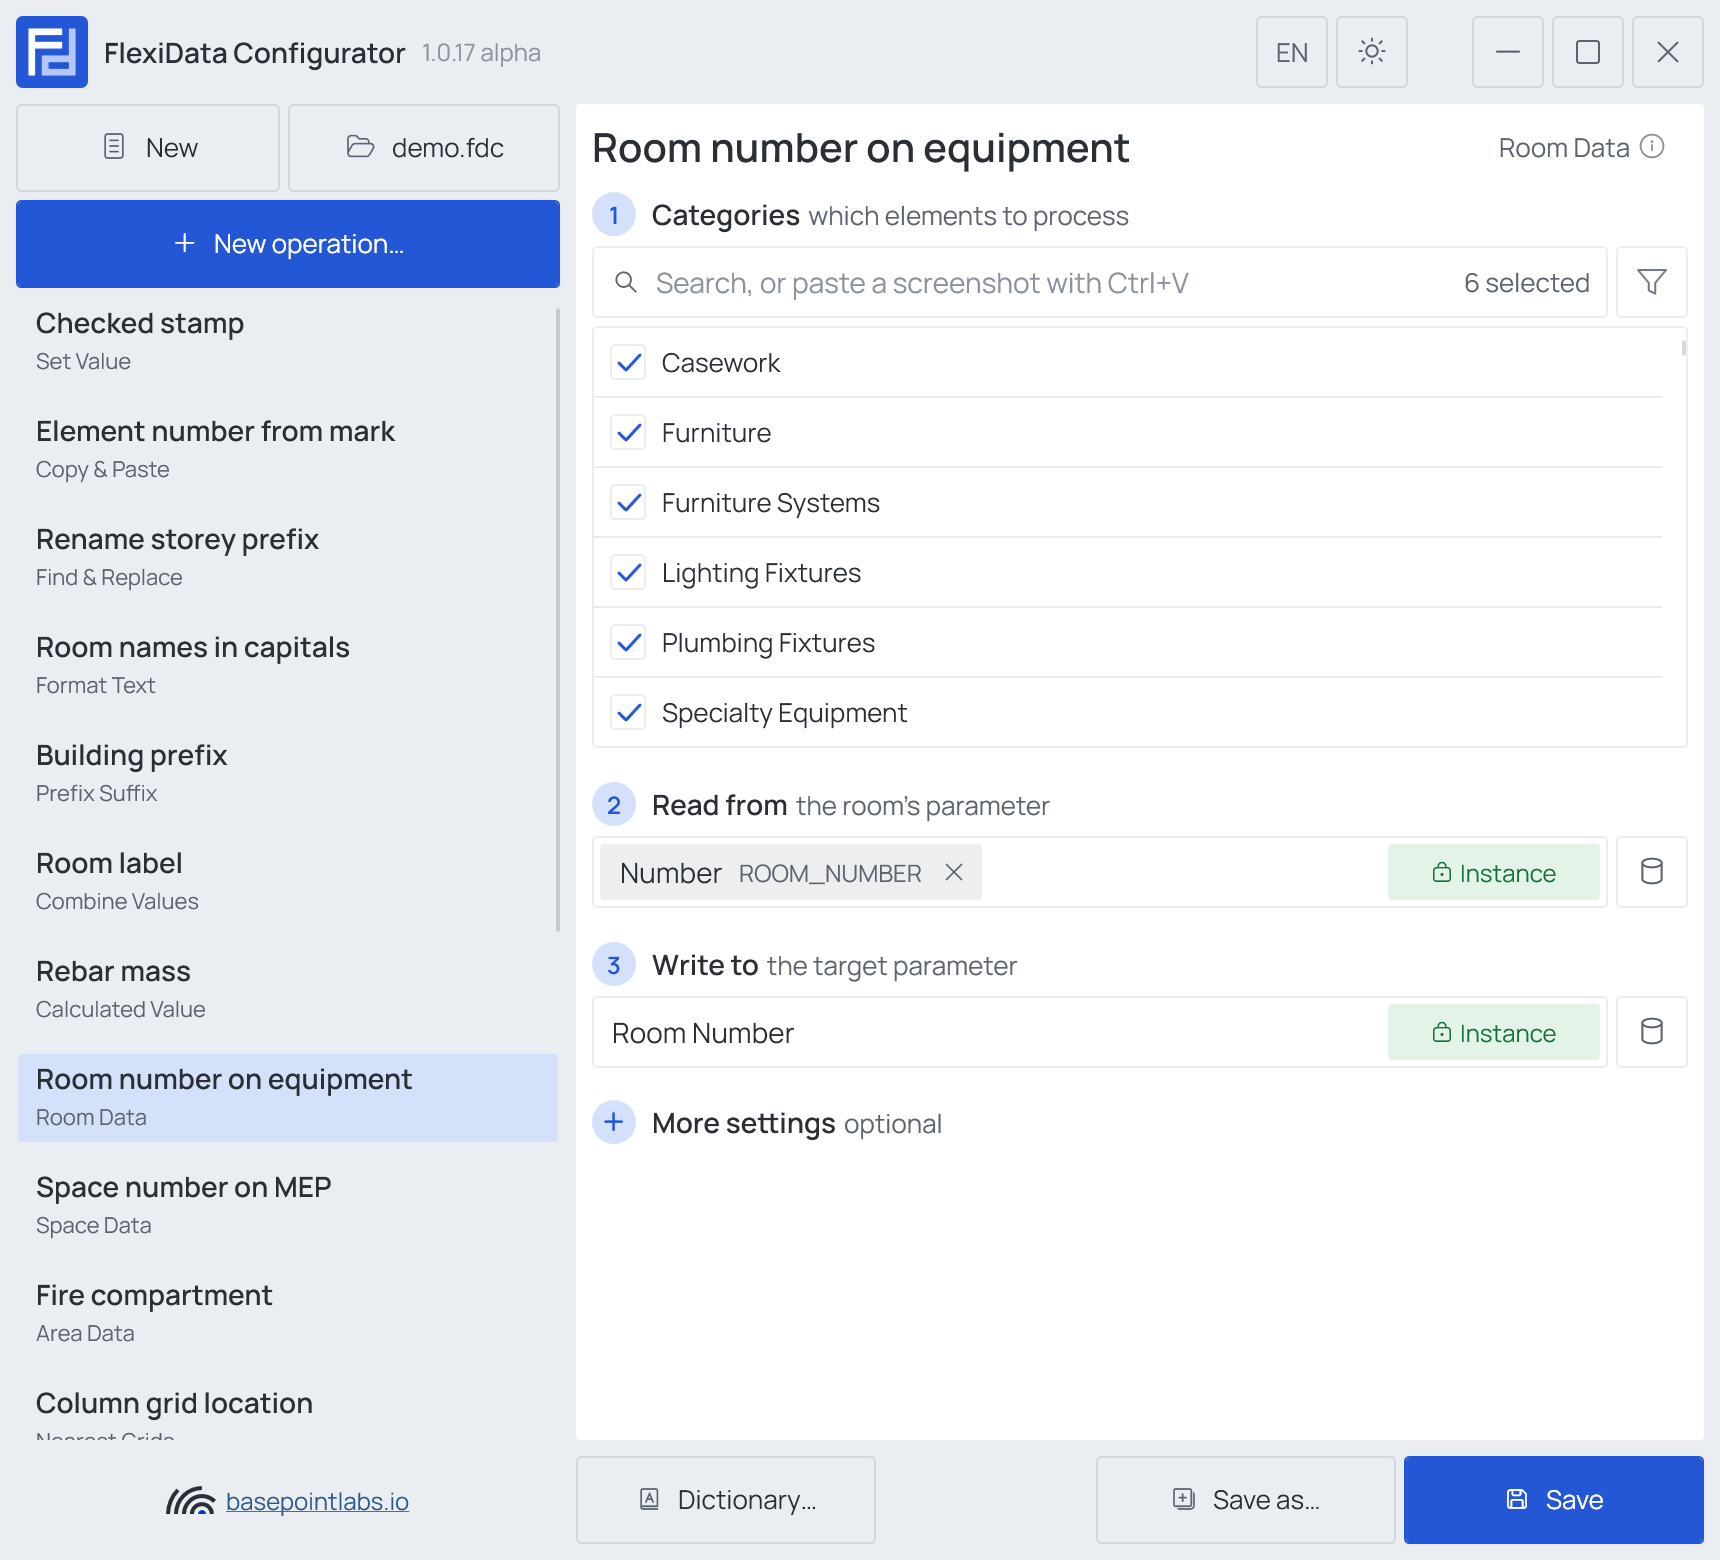
Task: Click the search magnifier icon
Action: click(626, 282)
